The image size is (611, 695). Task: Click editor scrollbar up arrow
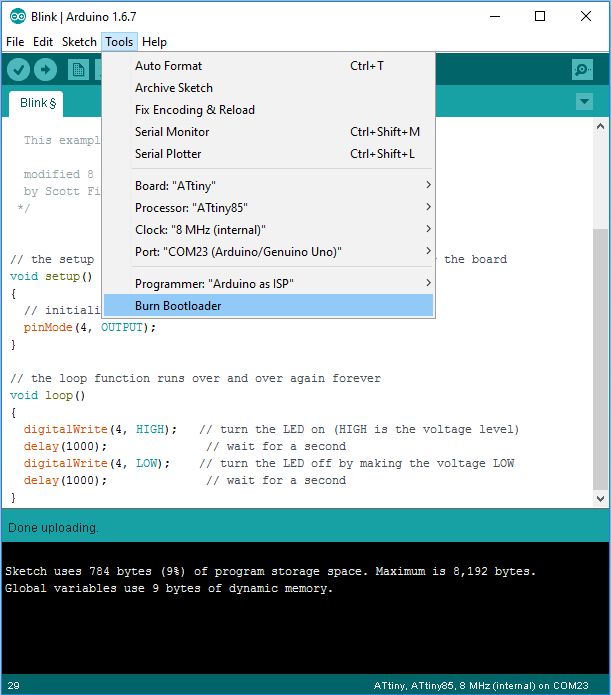coord(600,126)
